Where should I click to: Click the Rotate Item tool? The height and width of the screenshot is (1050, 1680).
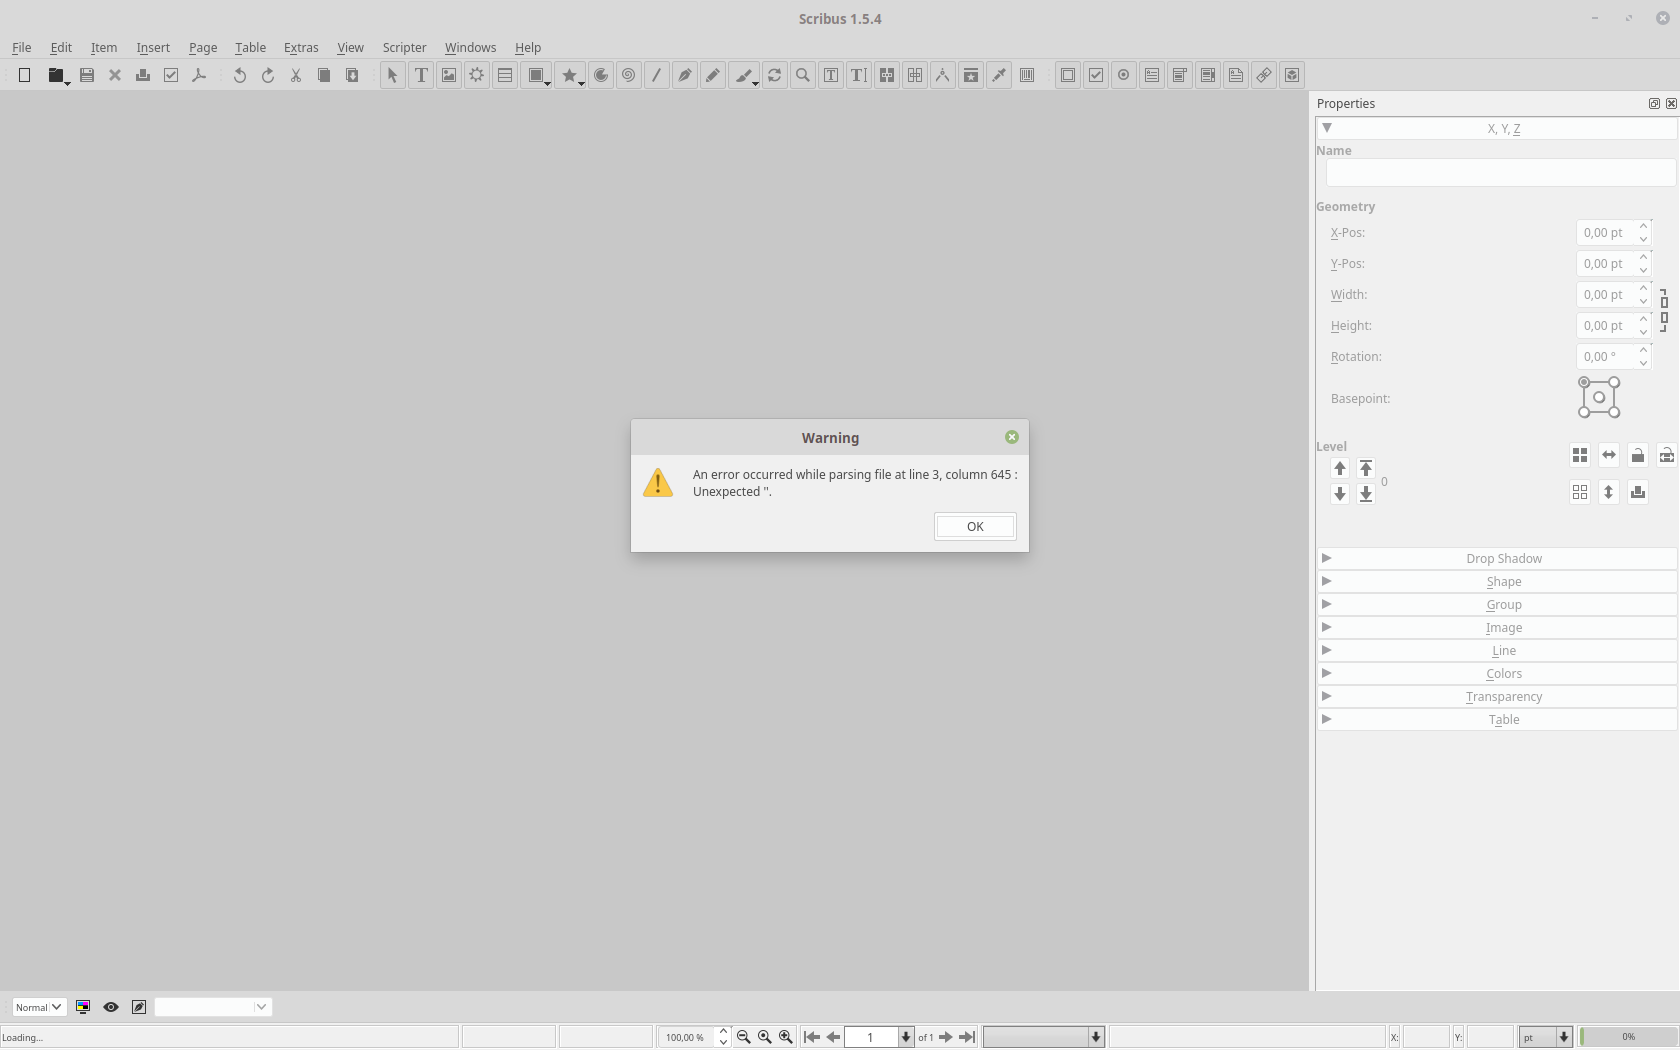(x=774, y=75)
